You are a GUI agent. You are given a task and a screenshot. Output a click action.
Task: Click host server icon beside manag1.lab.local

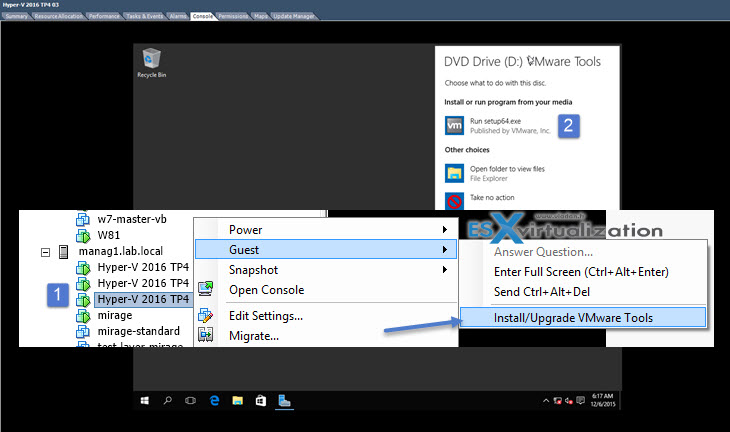click(x=64, y=252)
